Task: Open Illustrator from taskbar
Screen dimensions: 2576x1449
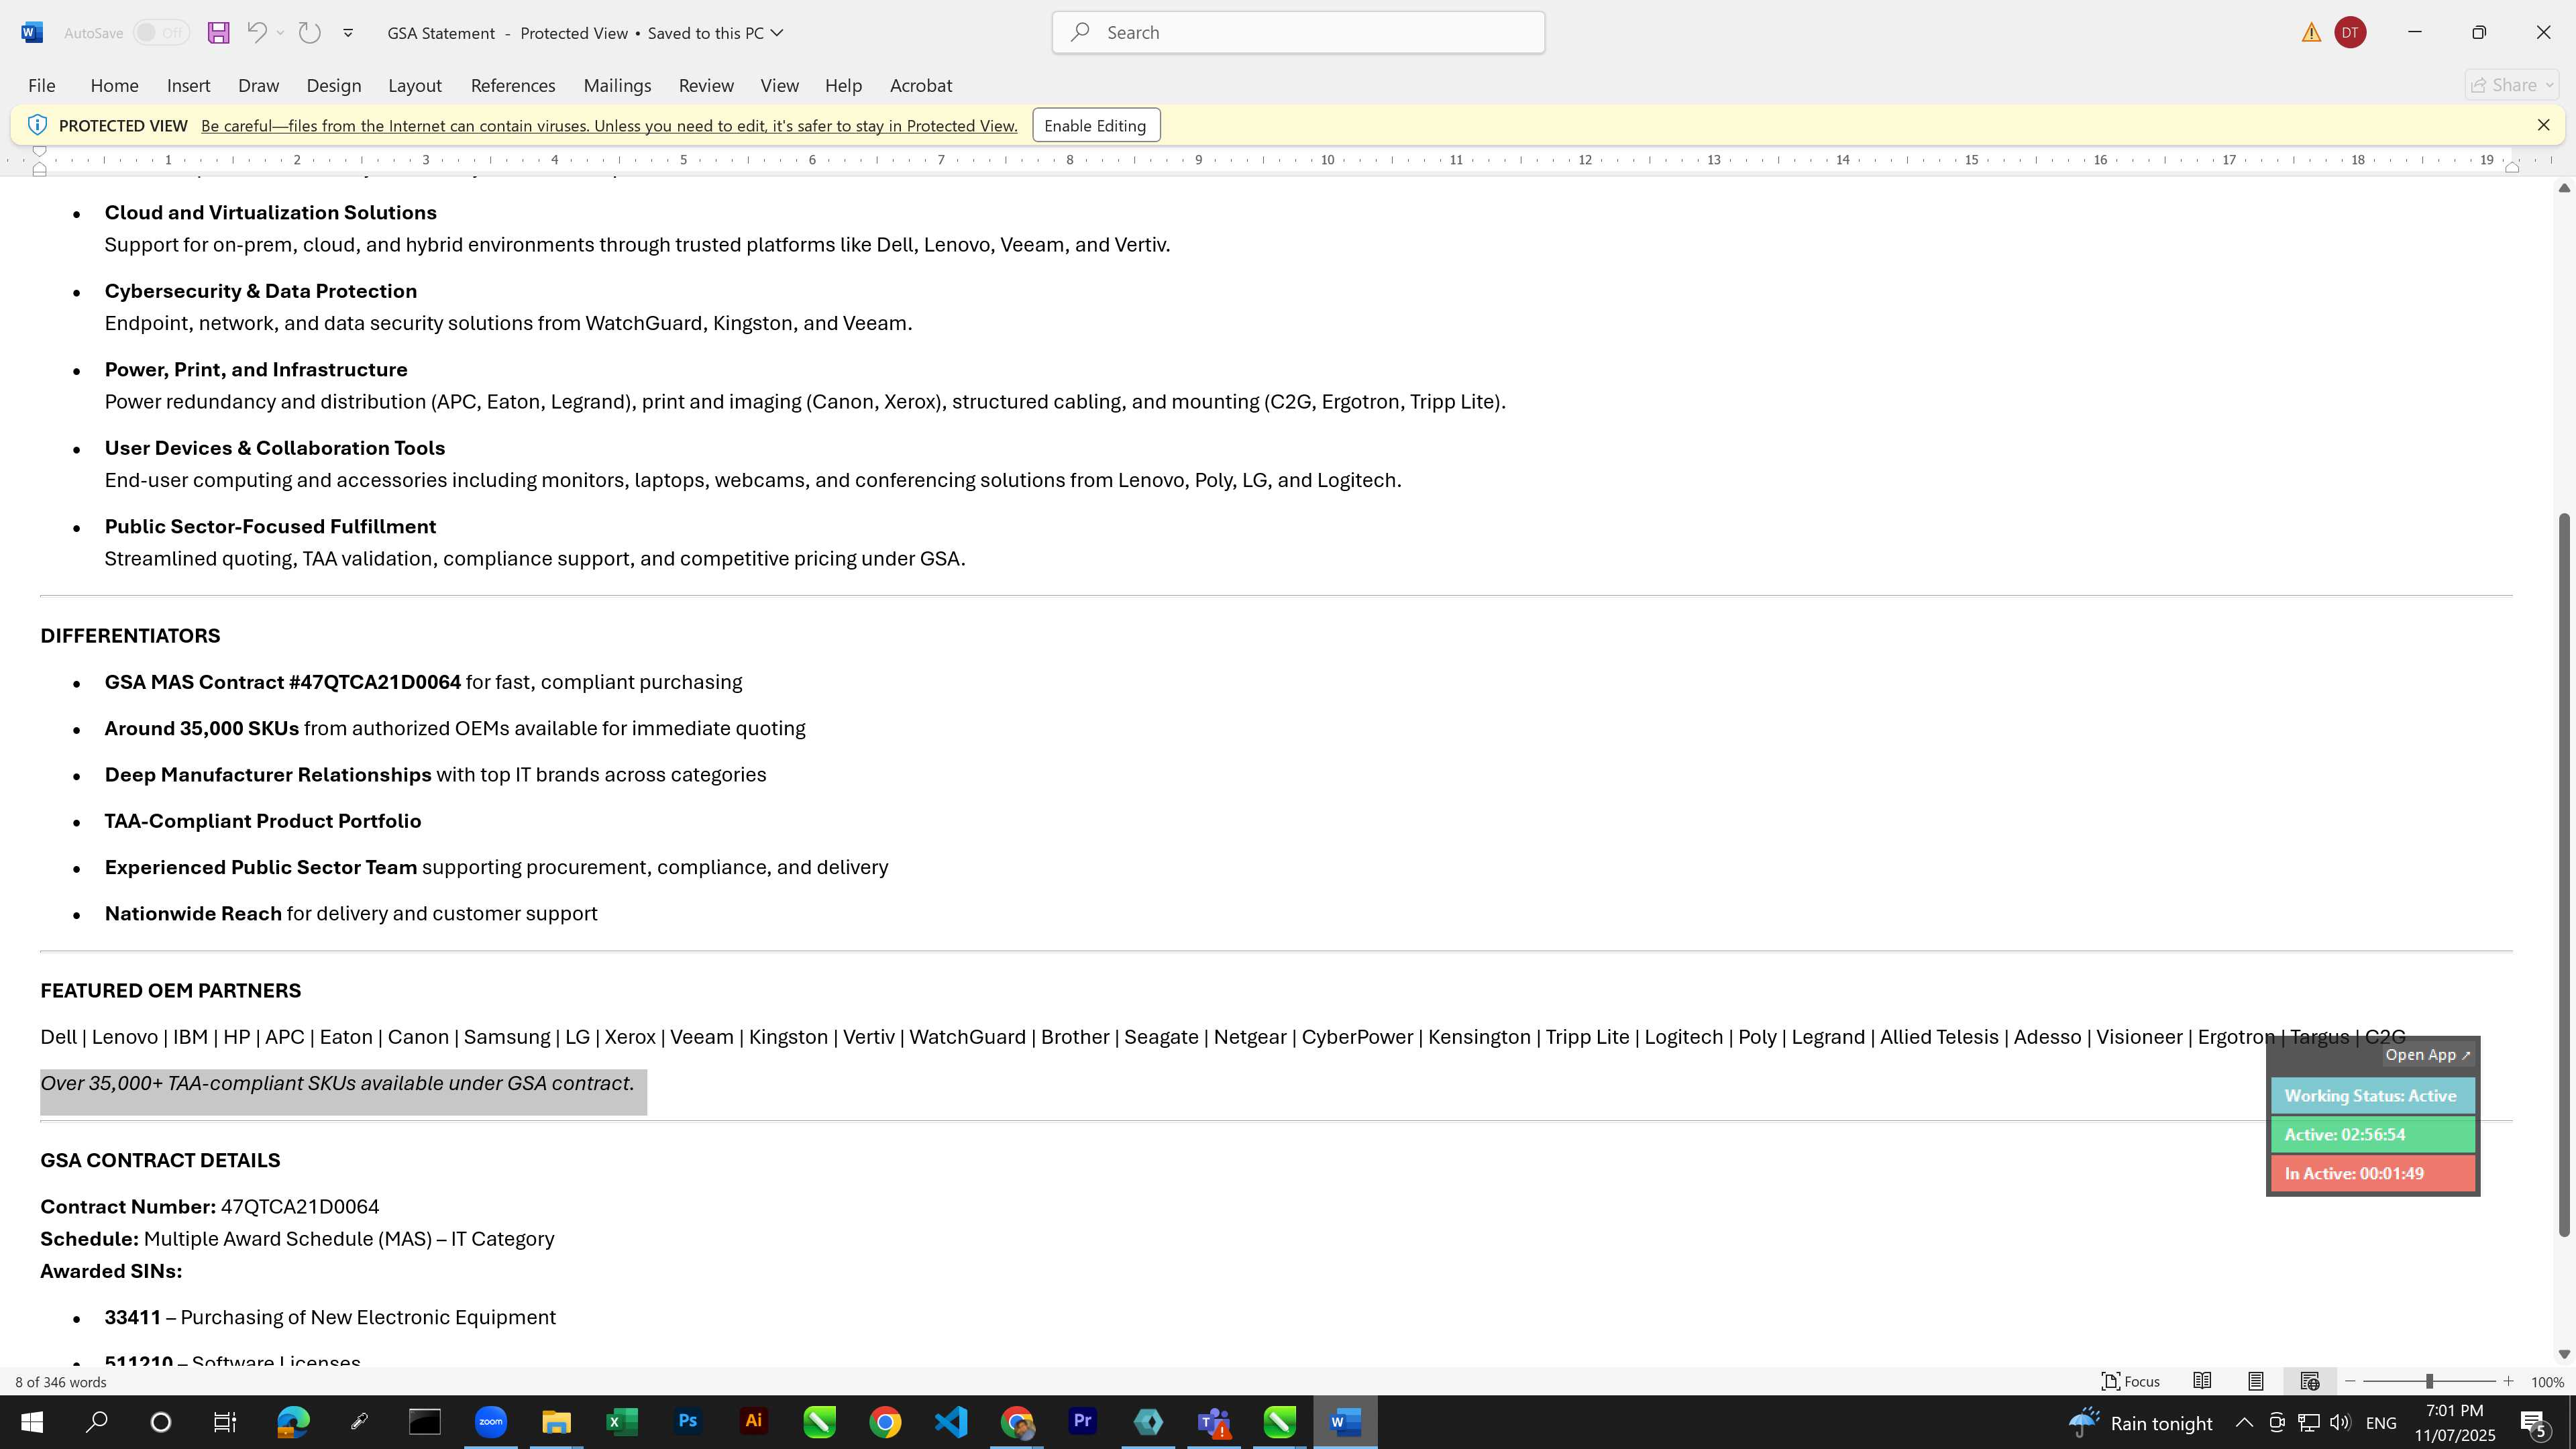Action: pos(754,1422)
